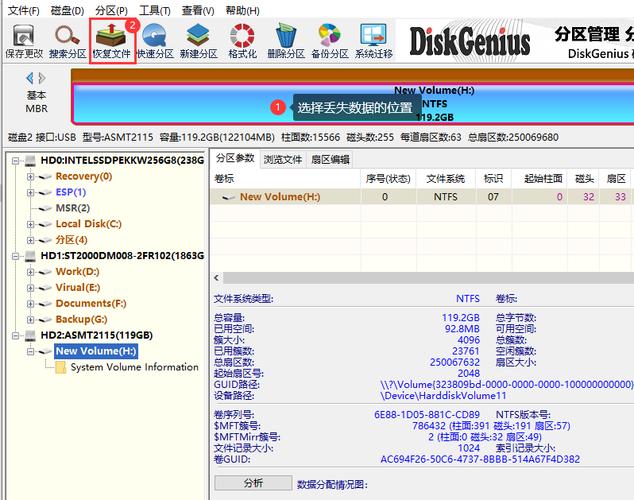Select ESP(1) partition in the tree
Viewport: 634px width, 500px height.
click(71, 192)
